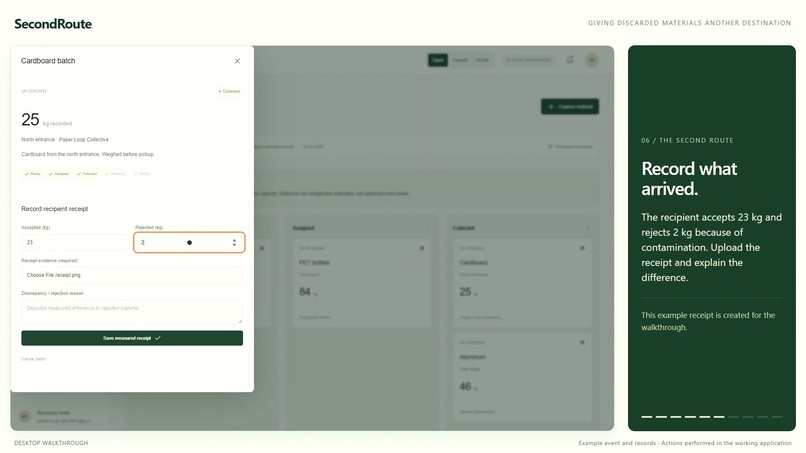Click the walkthrough step progress indicator

click(x=711, y=416)
